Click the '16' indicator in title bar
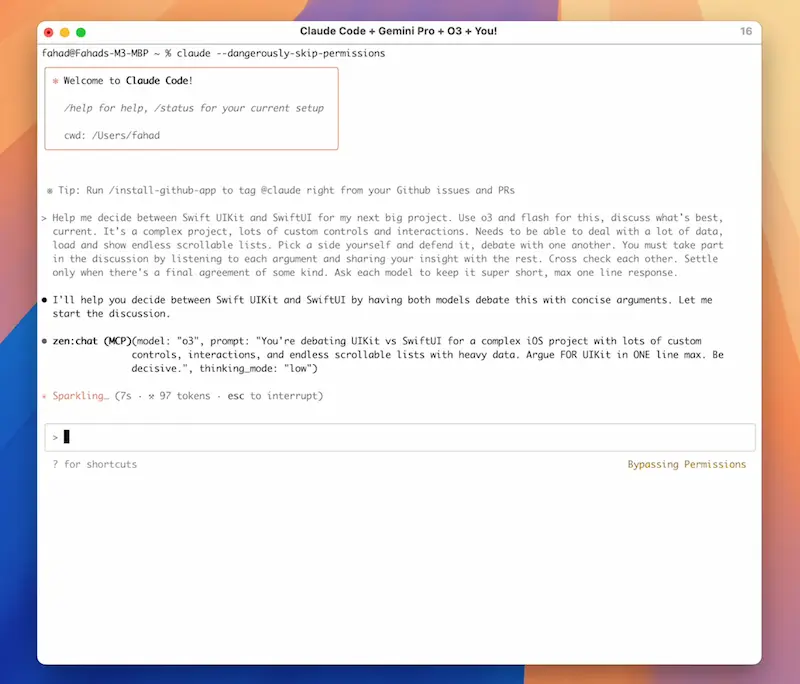The width and height of the screenshot is (800, 684). pyautogui.click(x=746, y=31)
